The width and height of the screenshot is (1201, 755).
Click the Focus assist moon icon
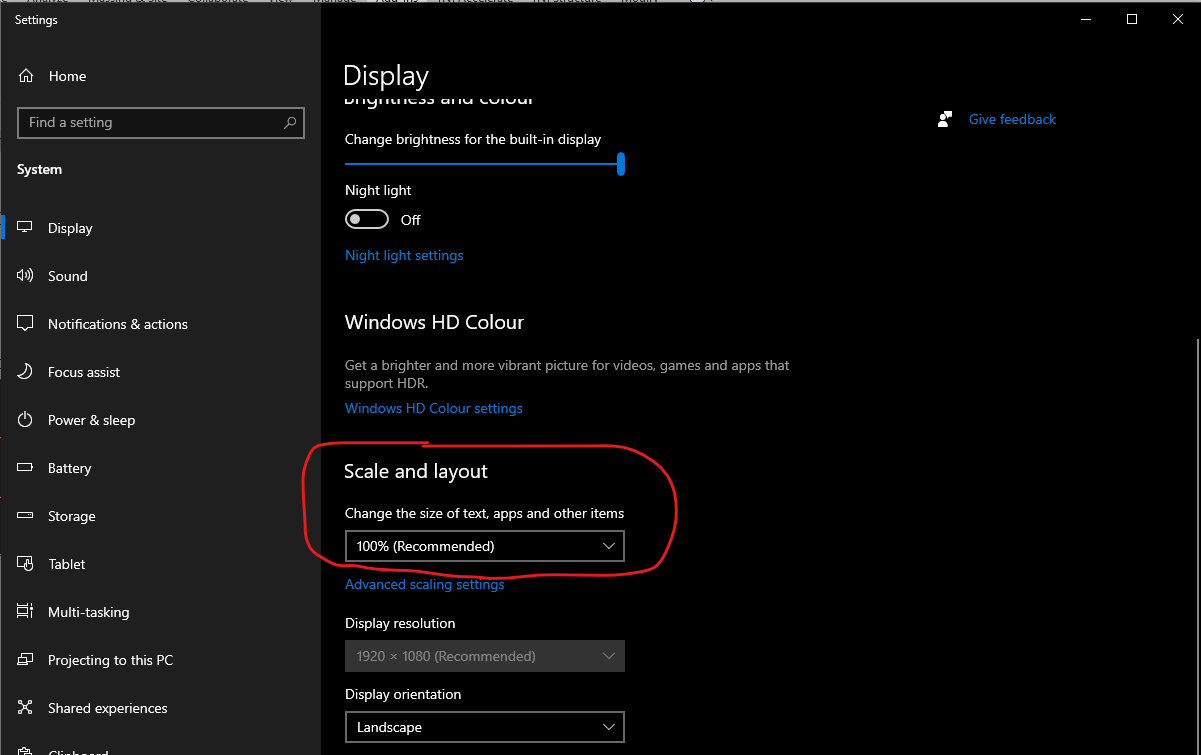click(26, 372)
